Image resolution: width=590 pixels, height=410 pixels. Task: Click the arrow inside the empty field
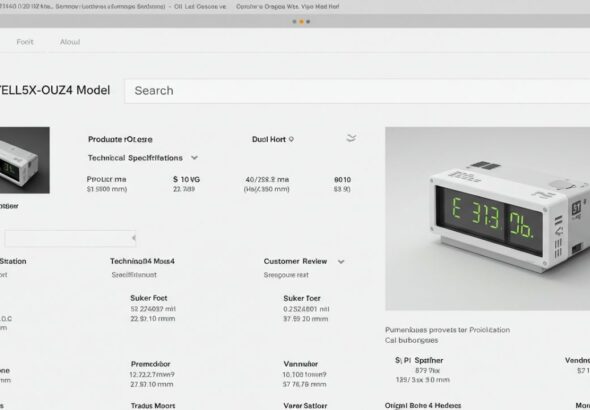pos(134,238)
